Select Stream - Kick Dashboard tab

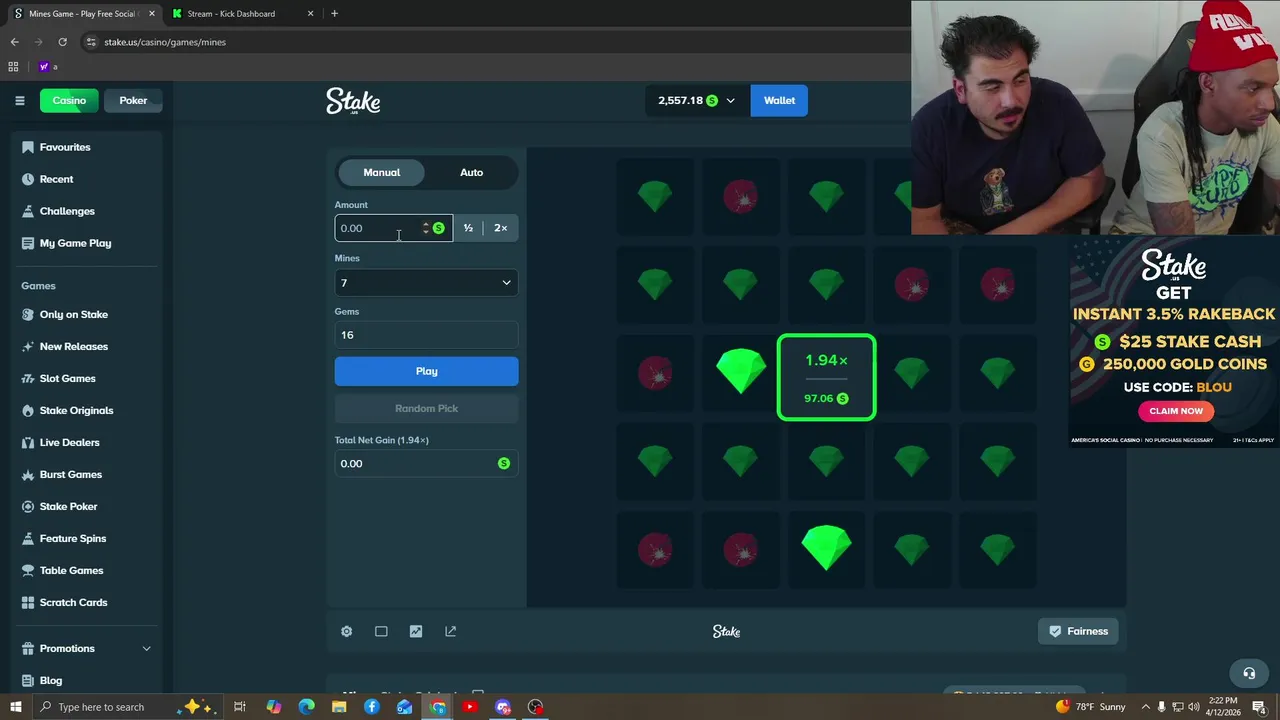242,14
